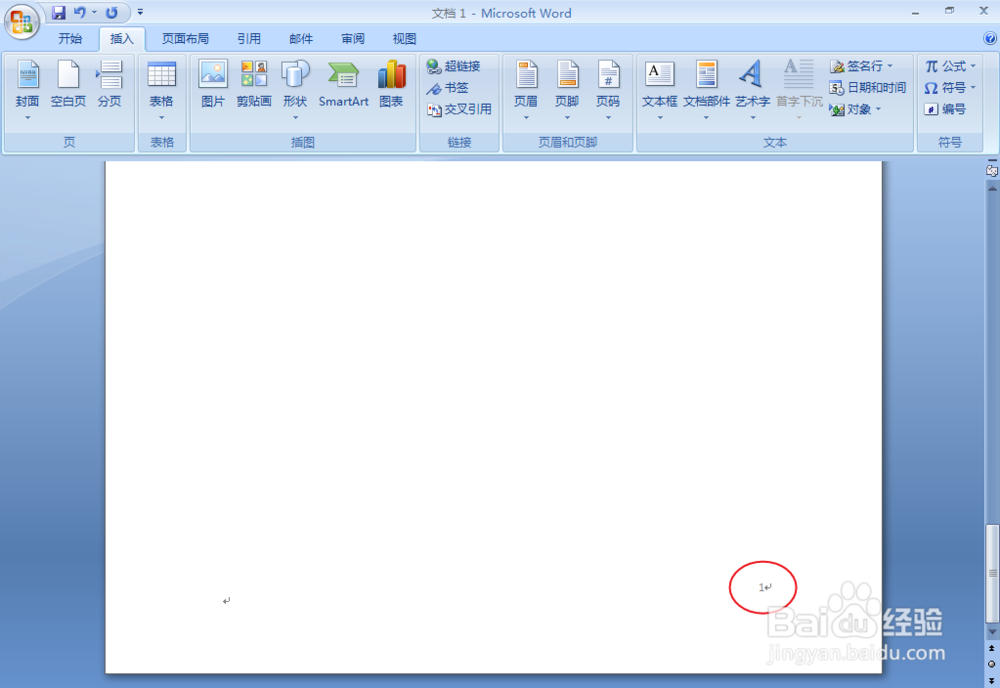The image size is (1000, 688).
Task: Redo the last action
Action: [x=112, y=12]
